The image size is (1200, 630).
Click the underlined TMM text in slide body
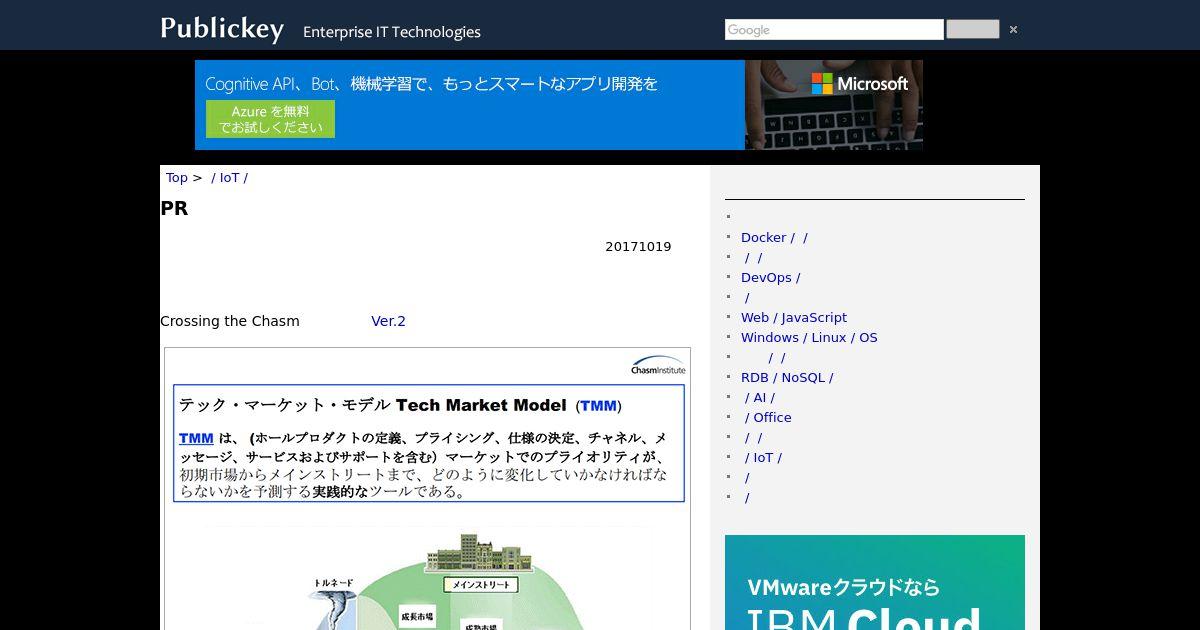pos(196,438)
